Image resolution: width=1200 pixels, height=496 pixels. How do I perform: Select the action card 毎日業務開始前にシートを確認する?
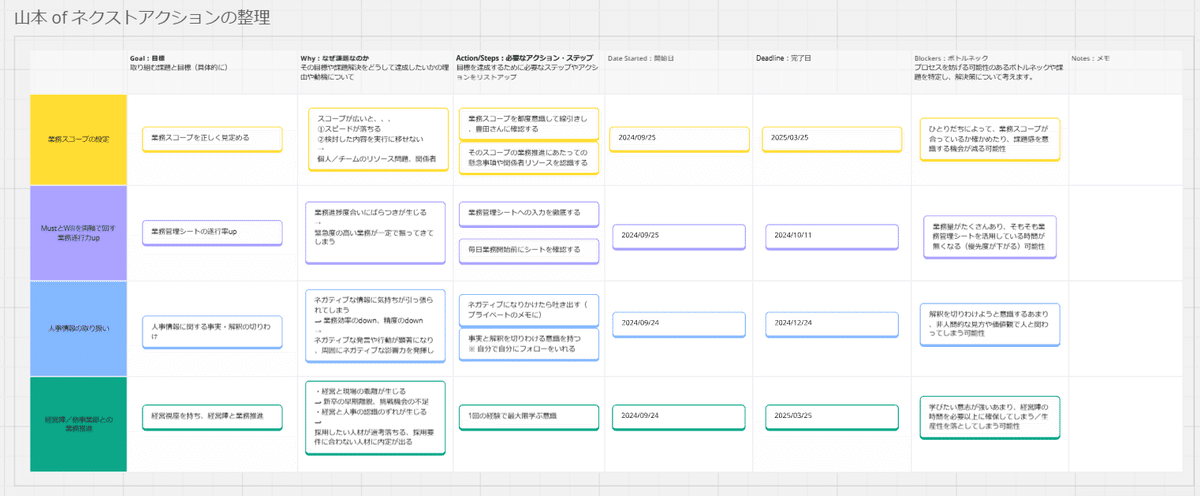click(x=529, y=249)
